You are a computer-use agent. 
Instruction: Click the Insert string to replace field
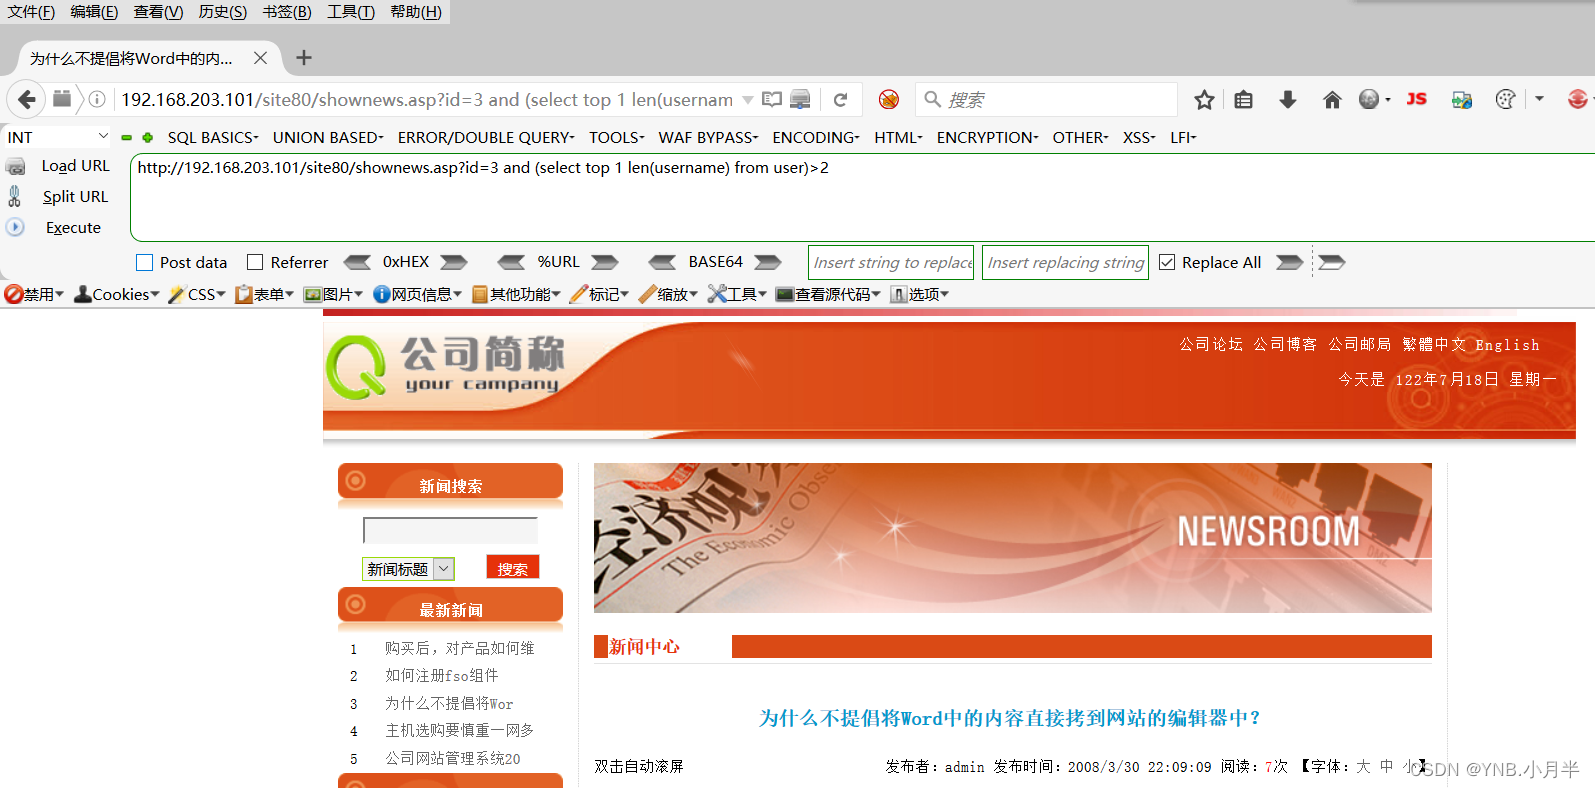click(x=891, y=262)
